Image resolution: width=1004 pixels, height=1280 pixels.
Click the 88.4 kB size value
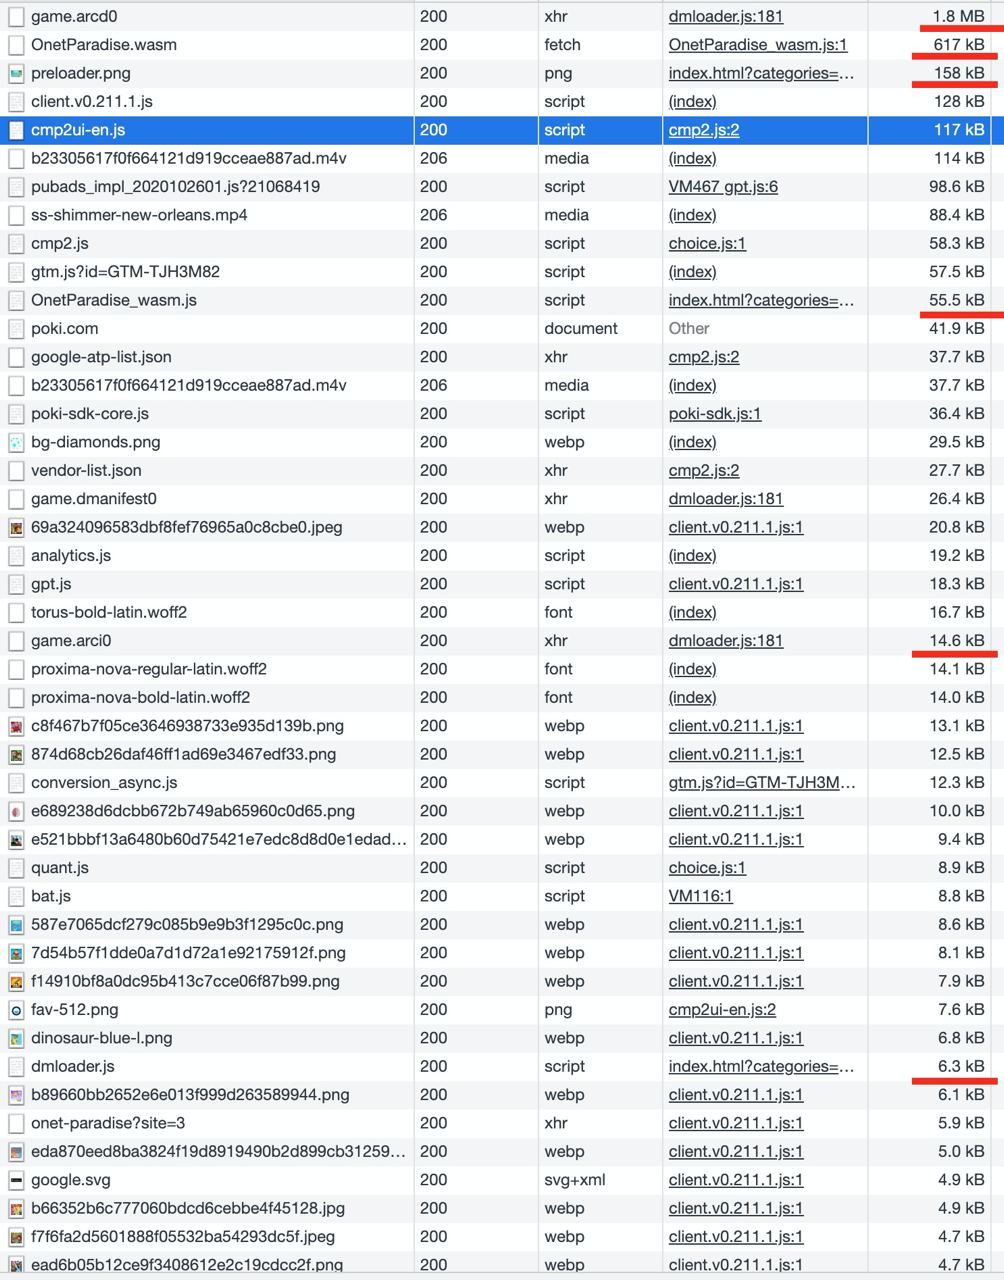click(957, 215)
